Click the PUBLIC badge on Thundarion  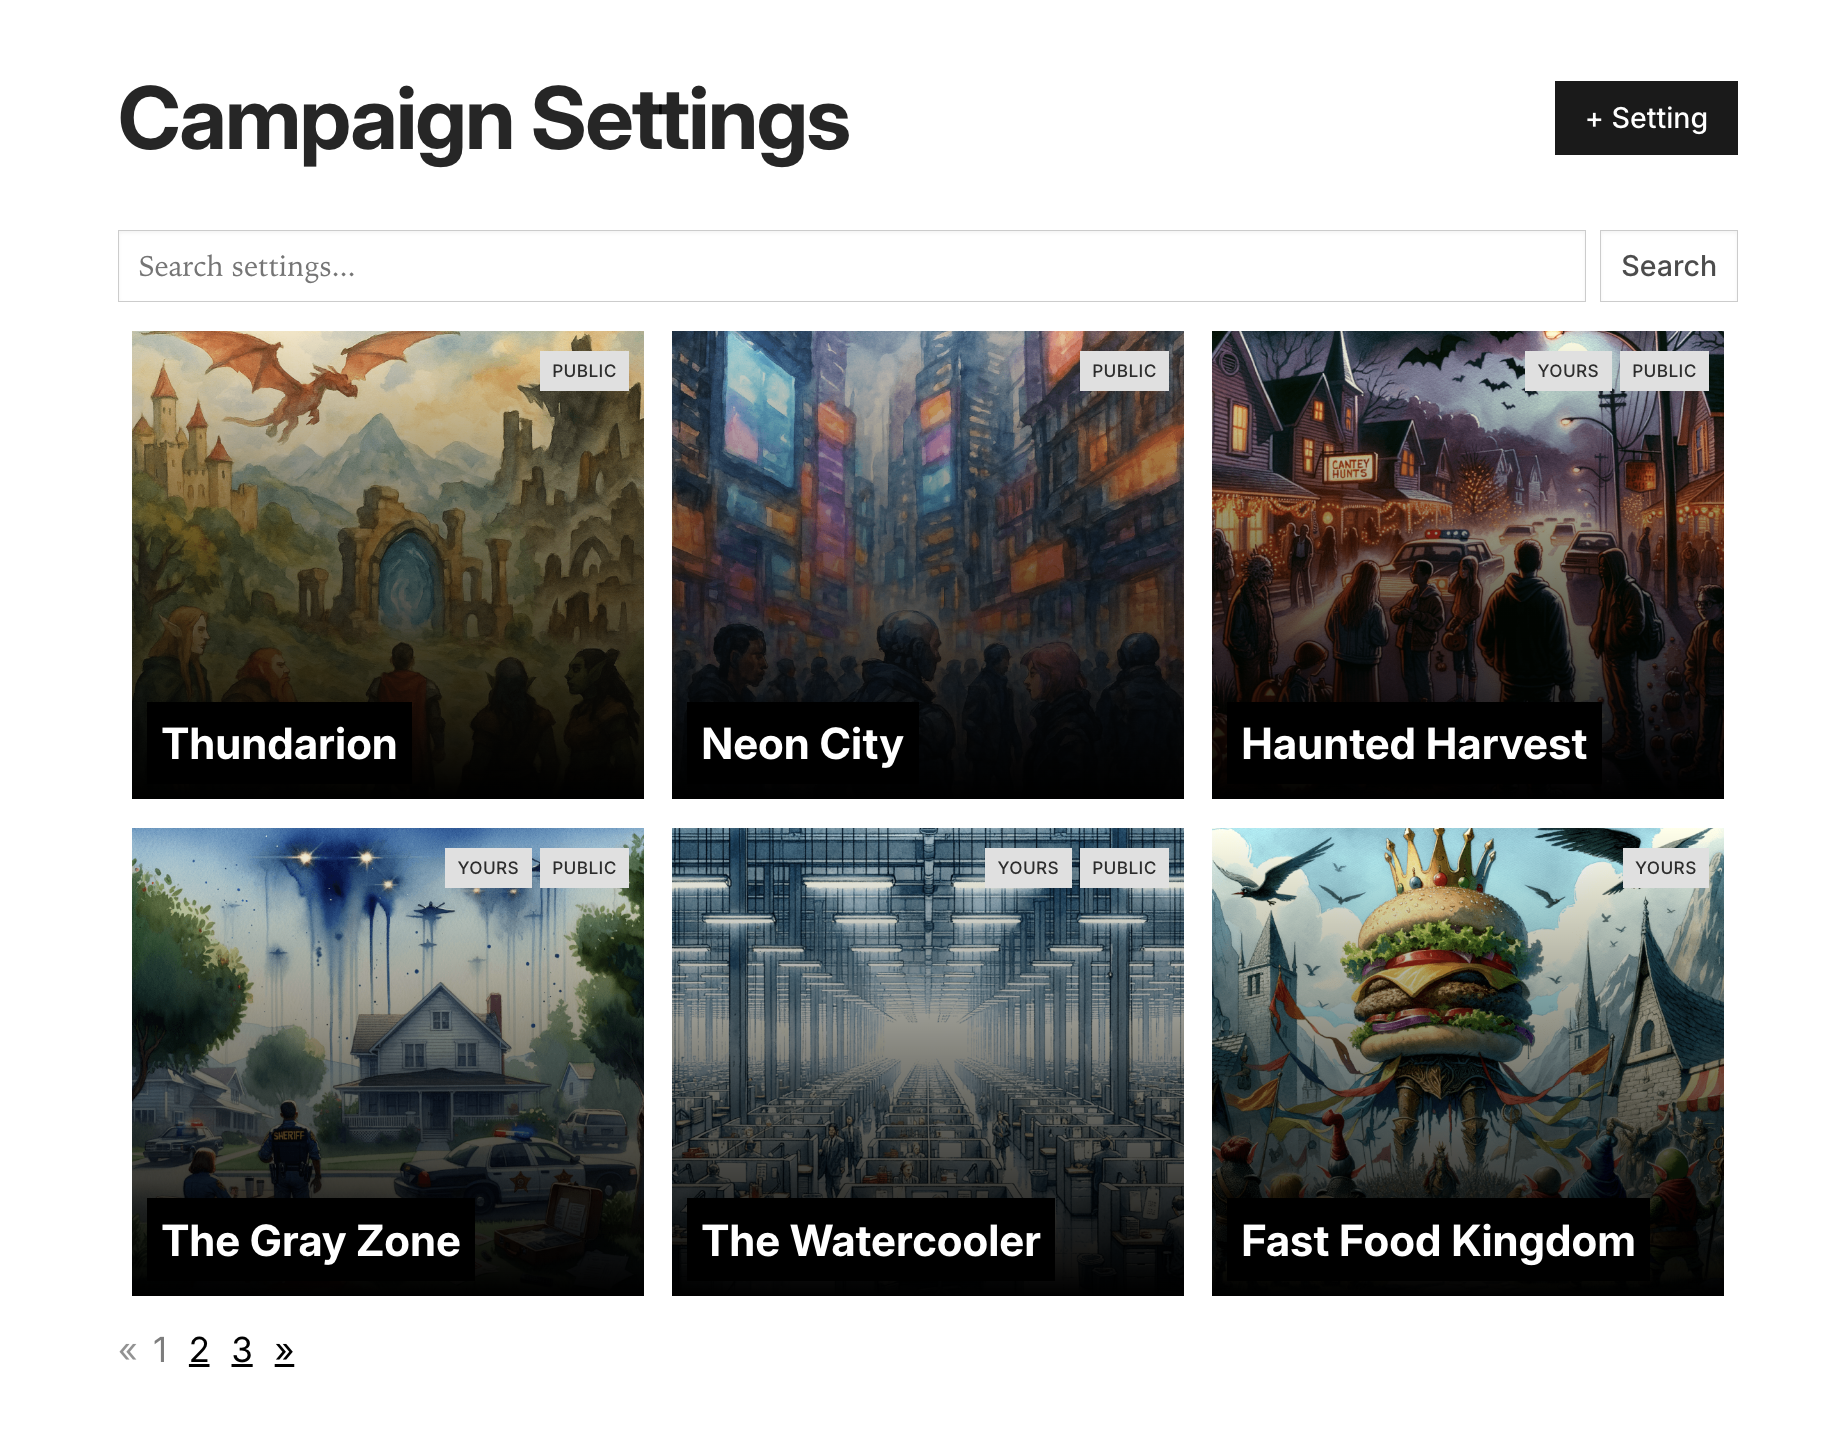click(x=584, y=370)
